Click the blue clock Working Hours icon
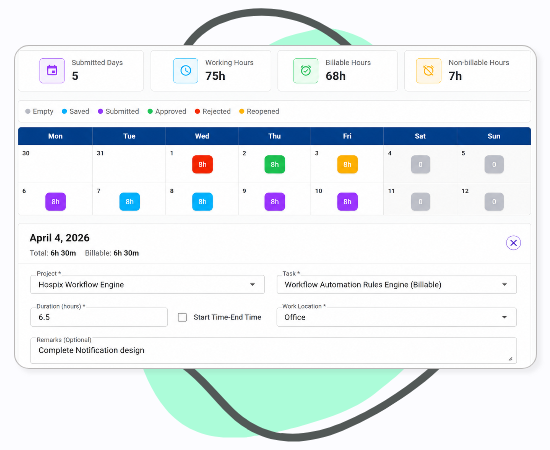The height and width of the screenshot is (450, 550). coord(186,70)
